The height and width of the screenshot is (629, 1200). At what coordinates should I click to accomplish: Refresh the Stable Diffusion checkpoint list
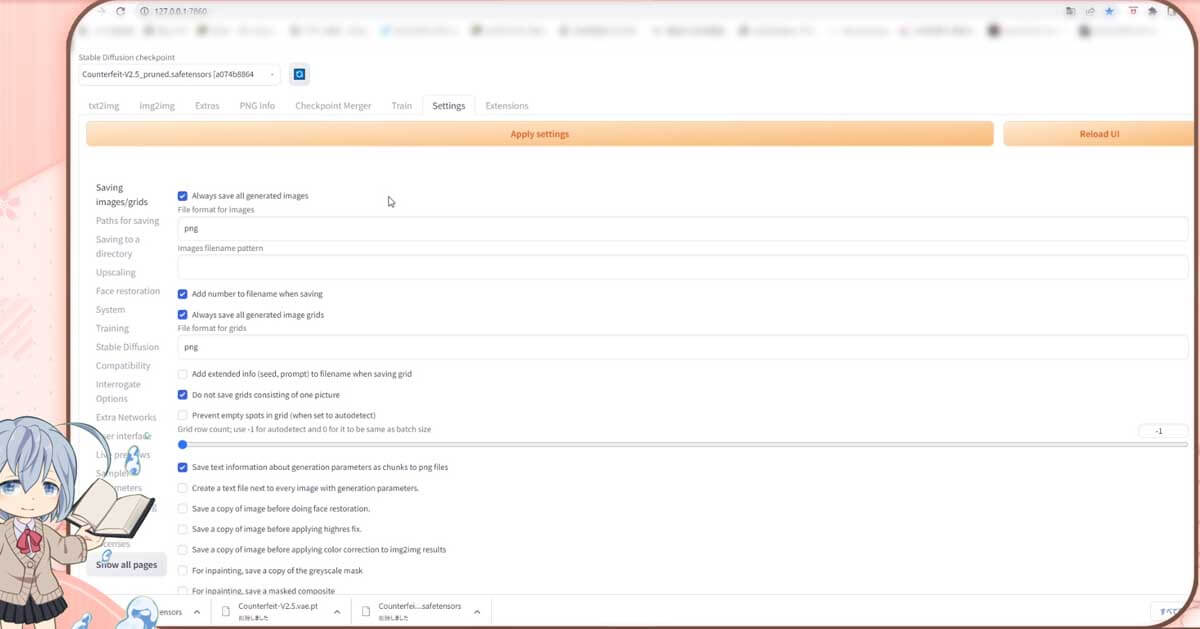coord(299,73)
